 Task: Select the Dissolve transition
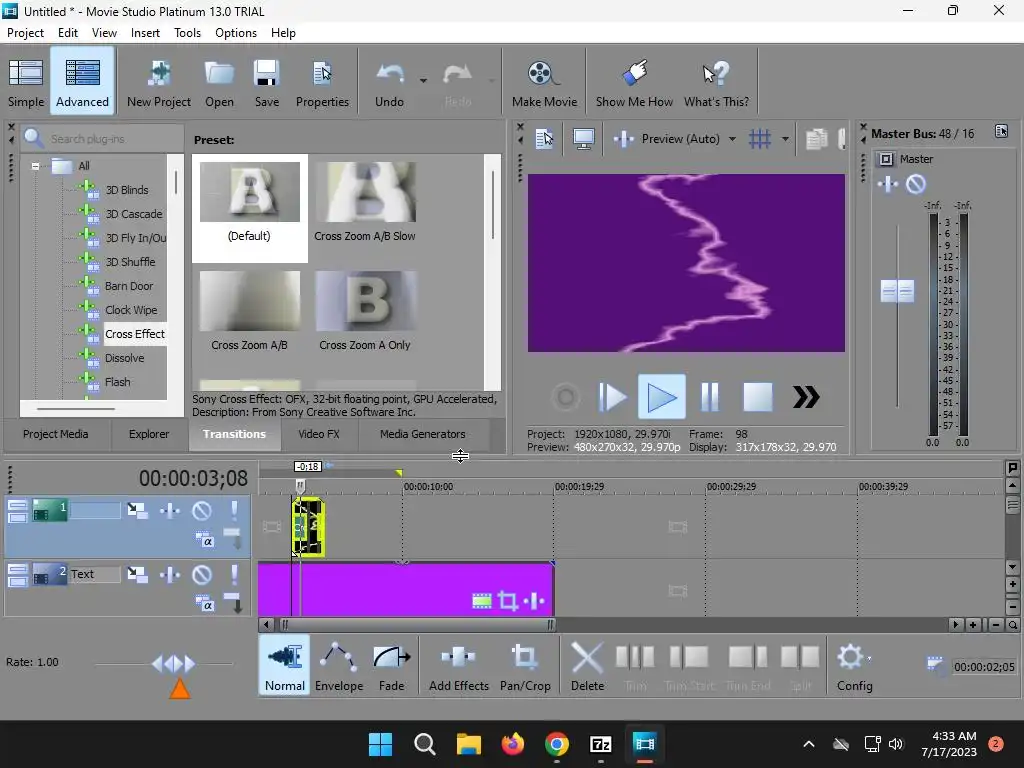click(124, 358)
